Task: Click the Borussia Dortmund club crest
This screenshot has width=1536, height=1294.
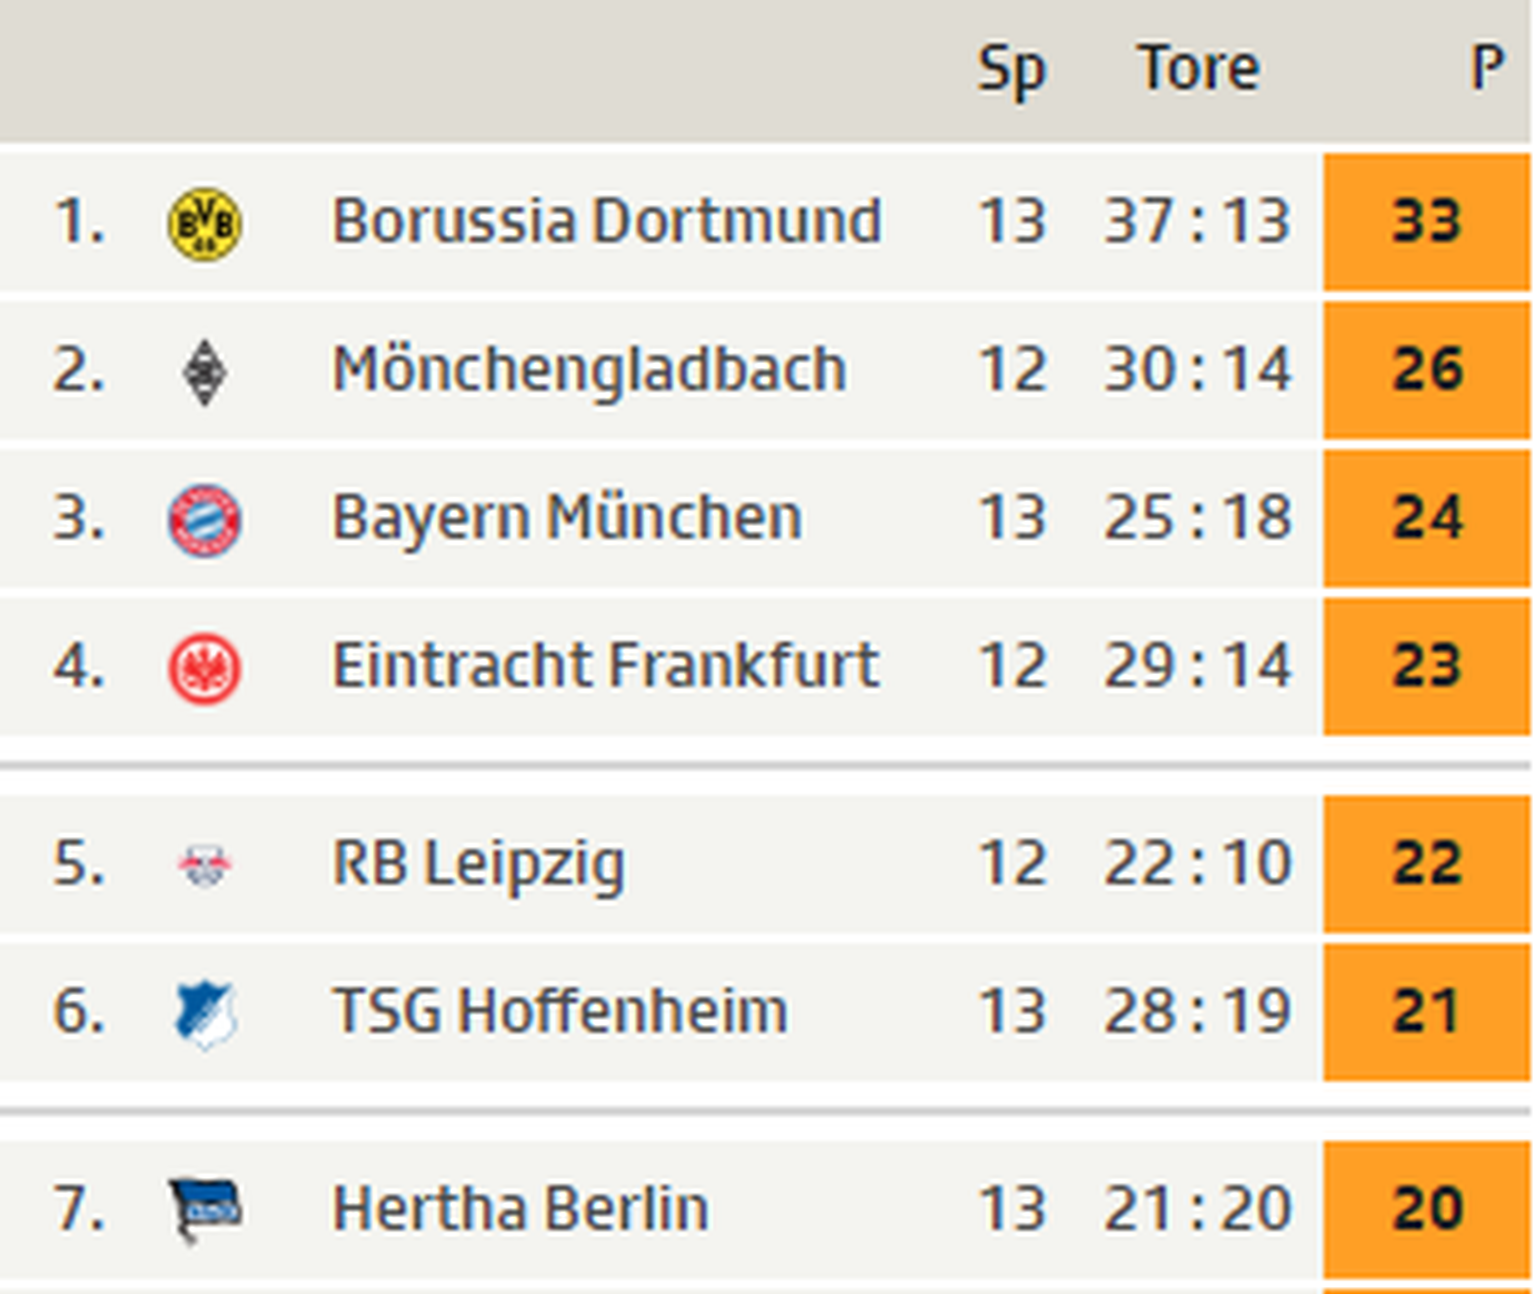Action: pyautogui.click(x=205, y=223)
